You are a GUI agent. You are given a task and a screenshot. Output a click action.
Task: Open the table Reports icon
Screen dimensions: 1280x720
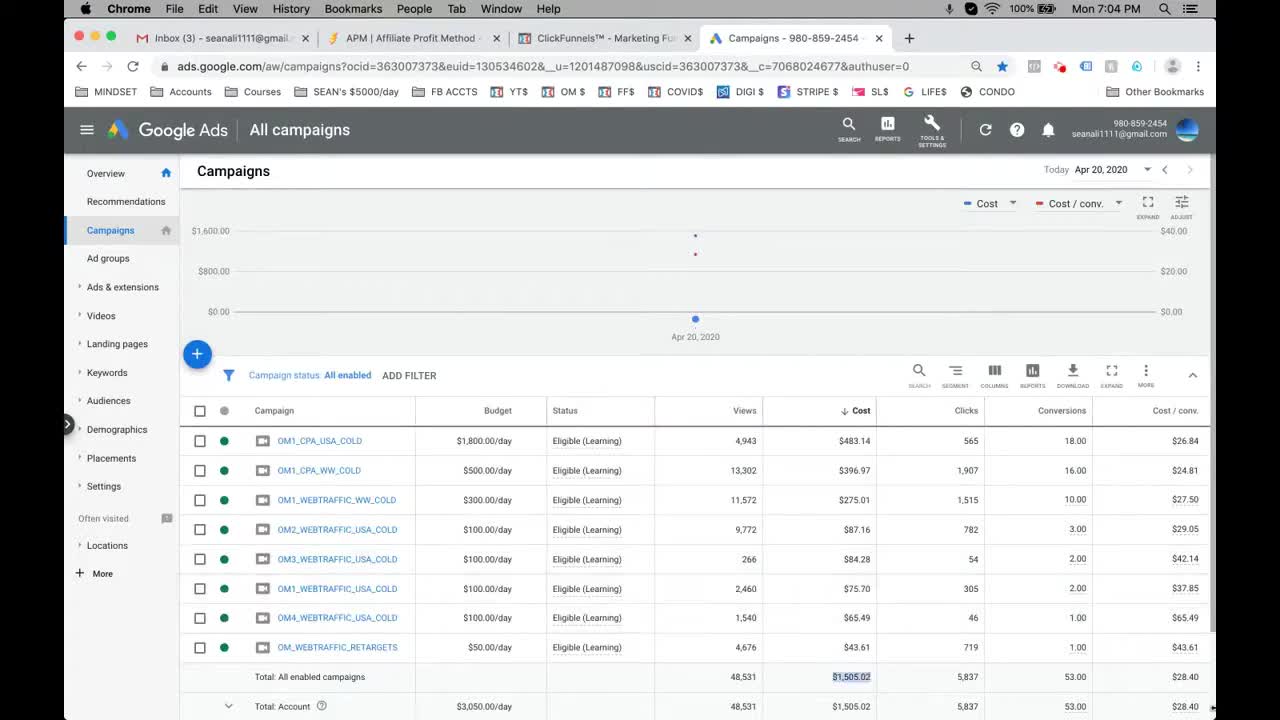click(x=1033, y=371)
